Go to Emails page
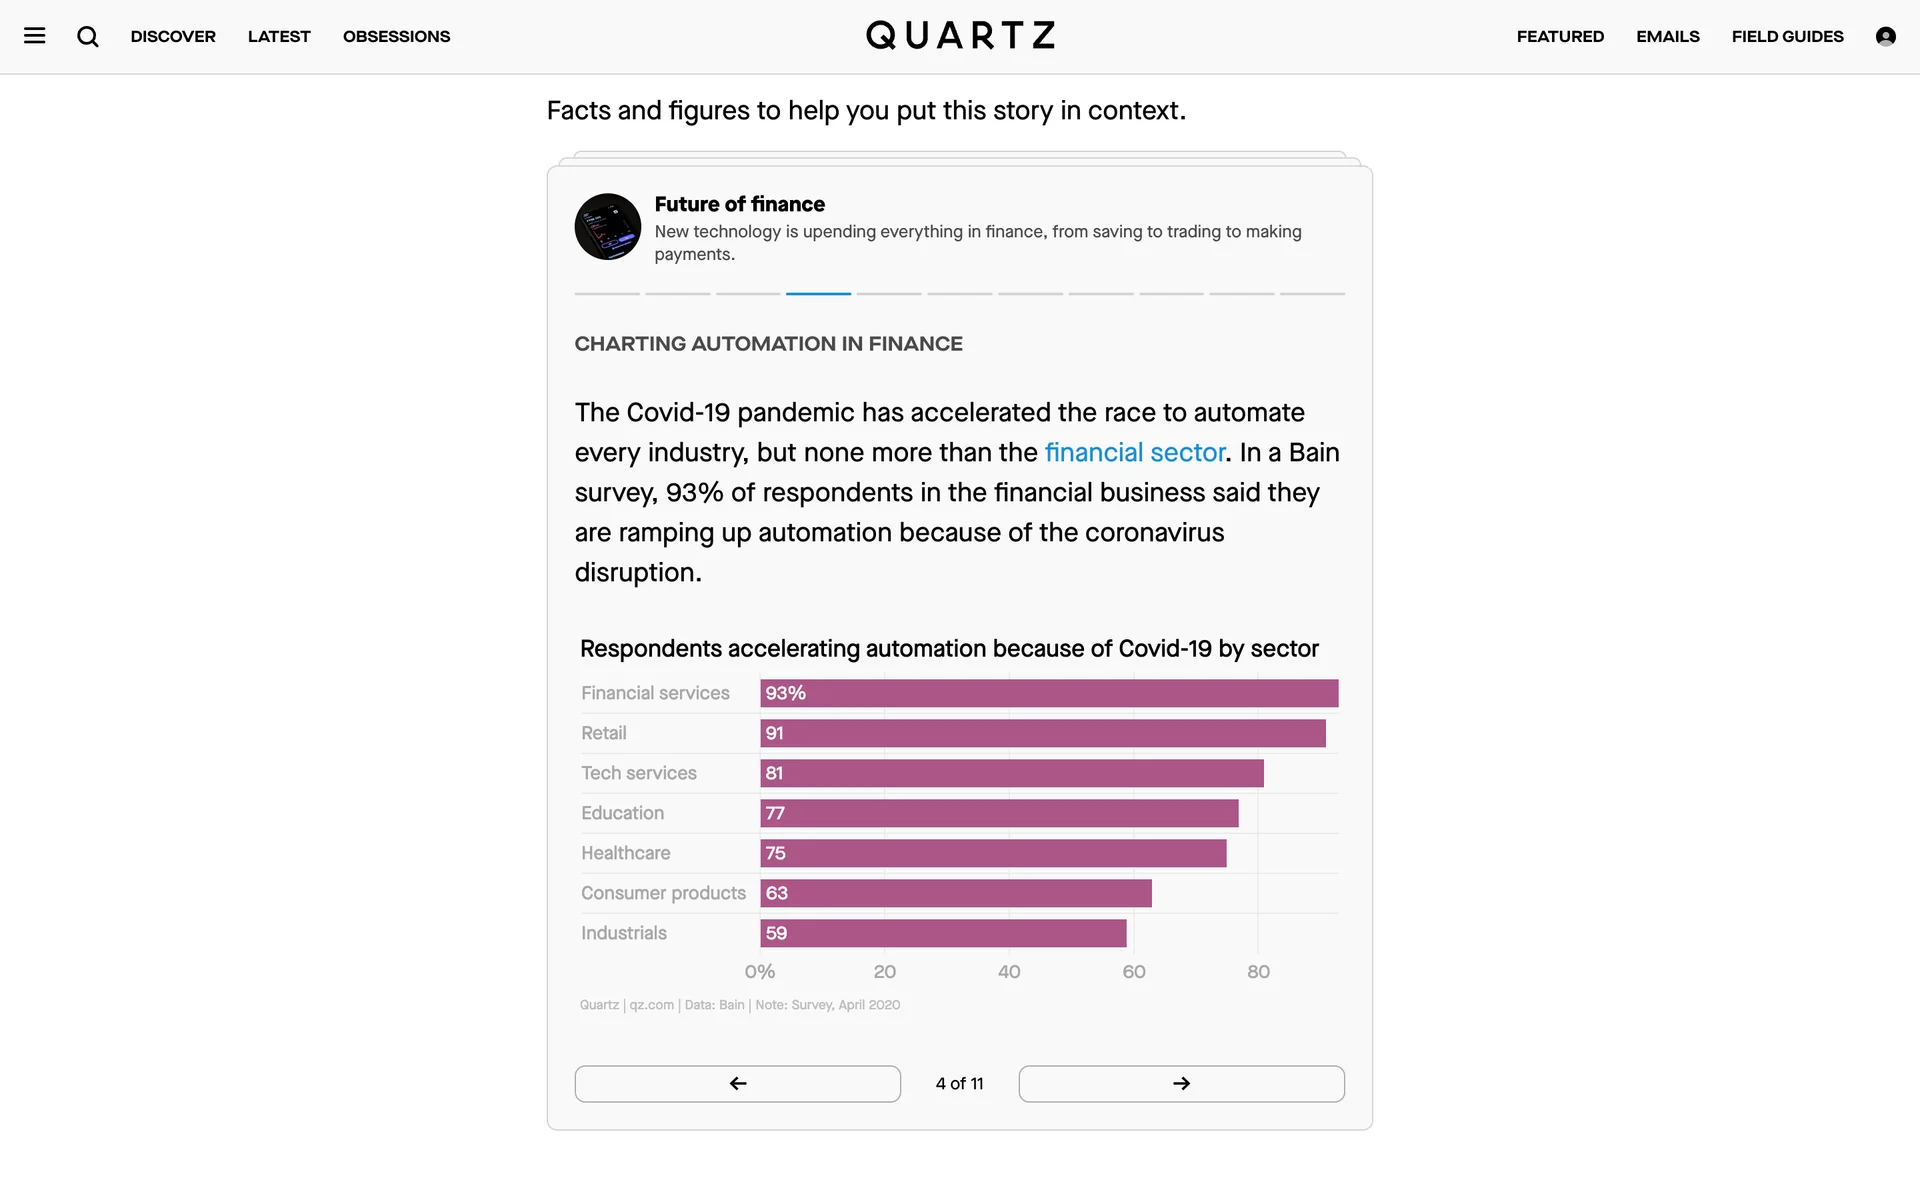 (x=1667, y=36)
